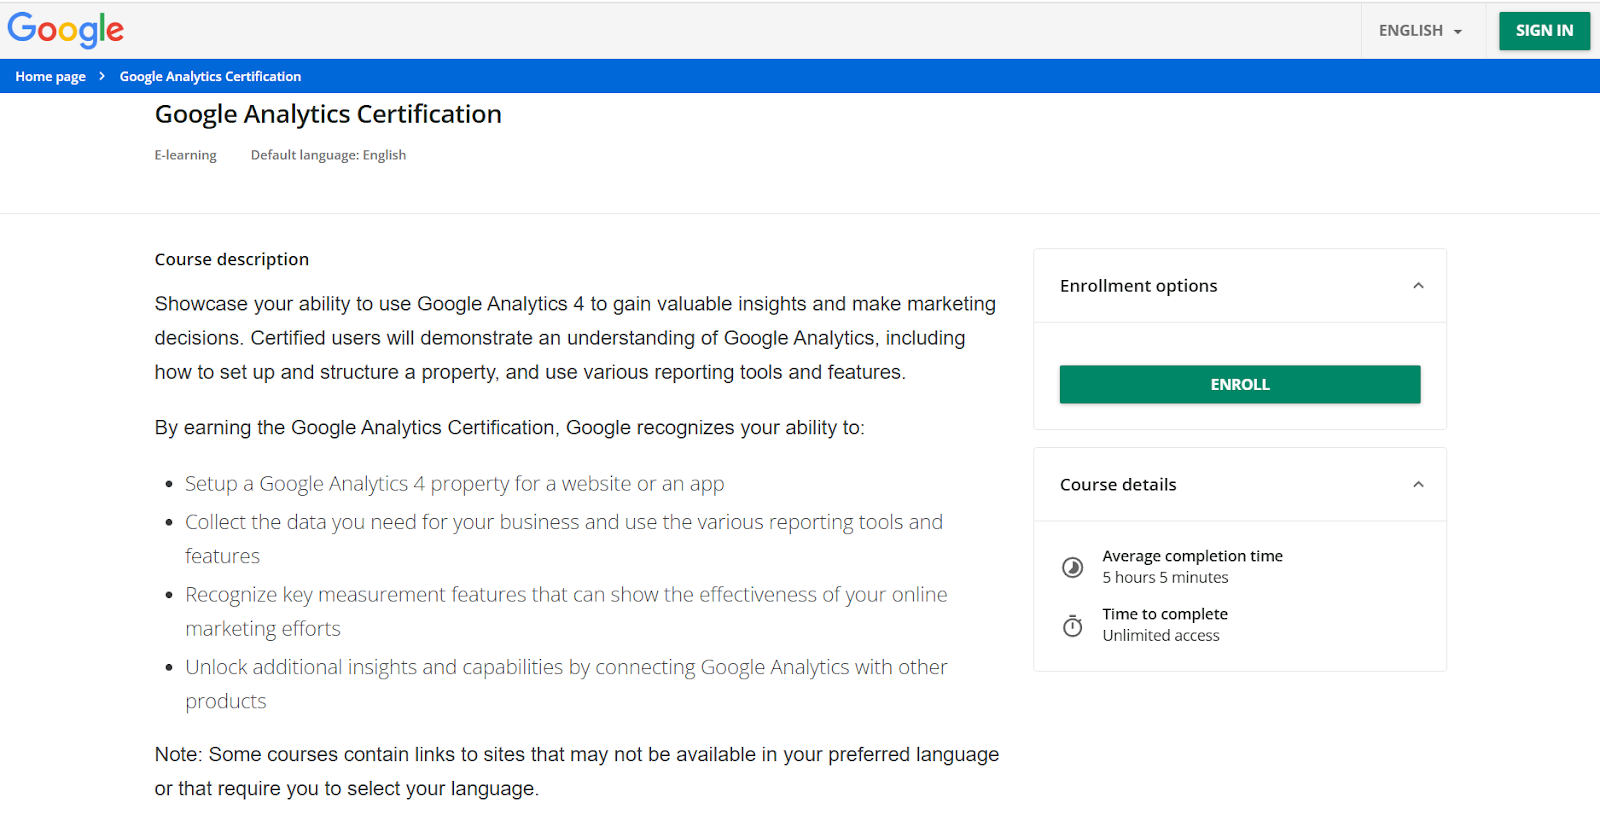Collapse the Course details panel chevron
Viewport: 1600px width, 815px height.
click(1418, 485)
